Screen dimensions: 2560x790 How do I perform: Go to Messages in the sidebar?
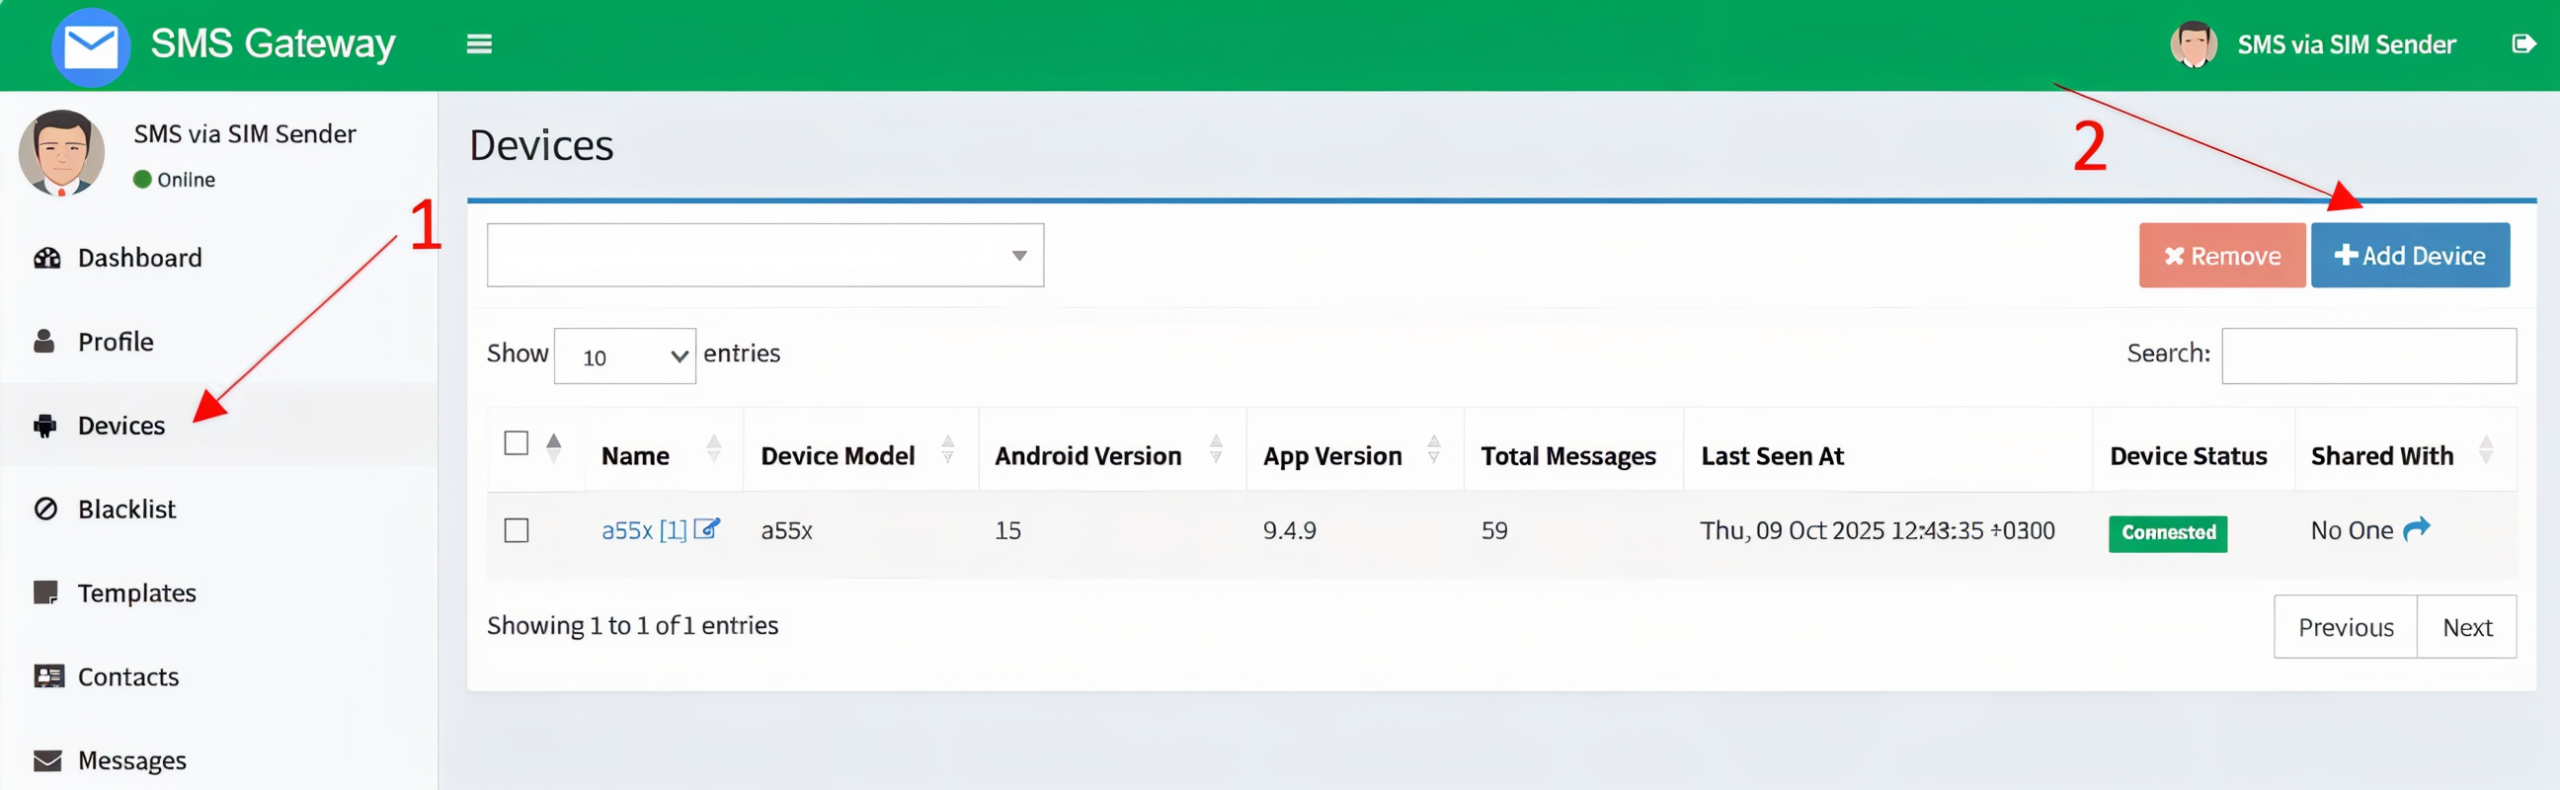pos(132,761)
